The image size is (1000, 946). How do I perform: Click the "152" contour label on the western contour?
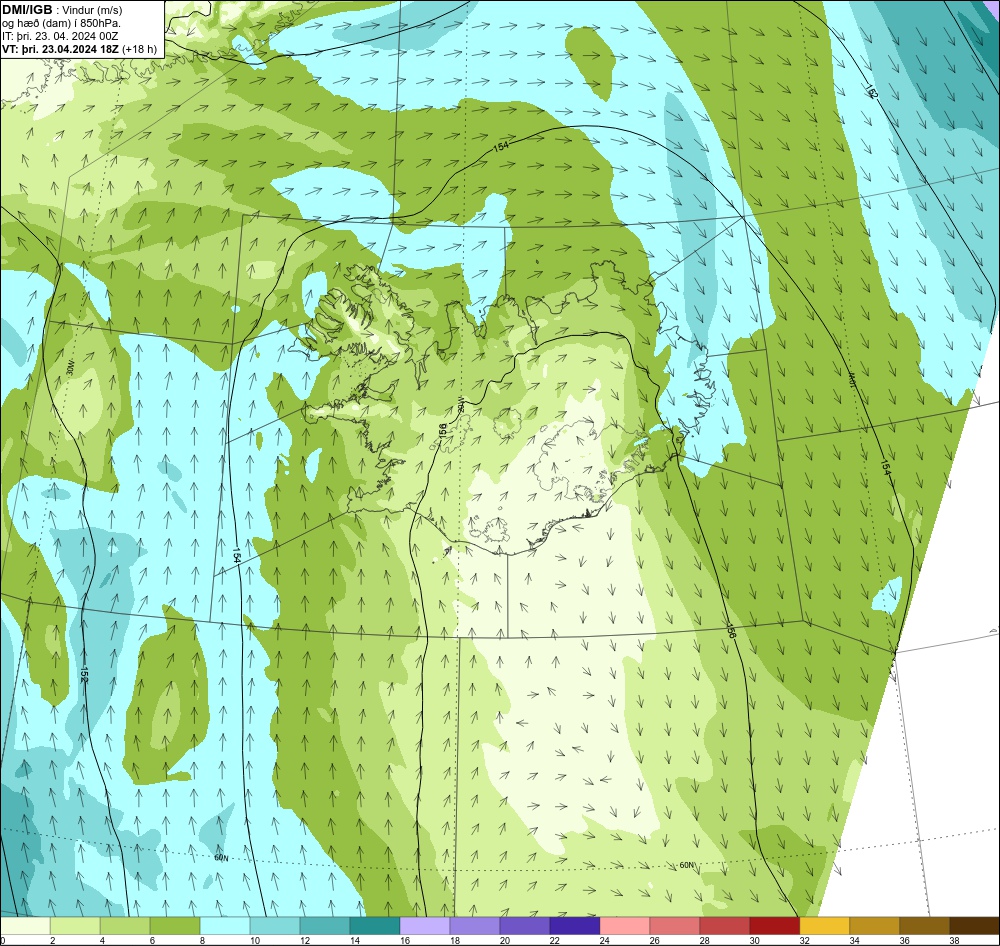(x=84, y=675)
